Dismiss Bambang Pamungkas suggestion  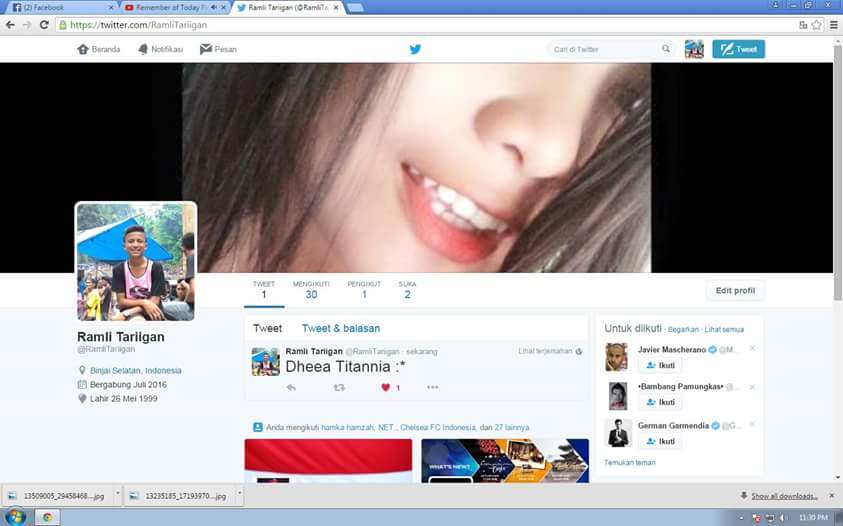pyautogui.click(x=752, y=387)
